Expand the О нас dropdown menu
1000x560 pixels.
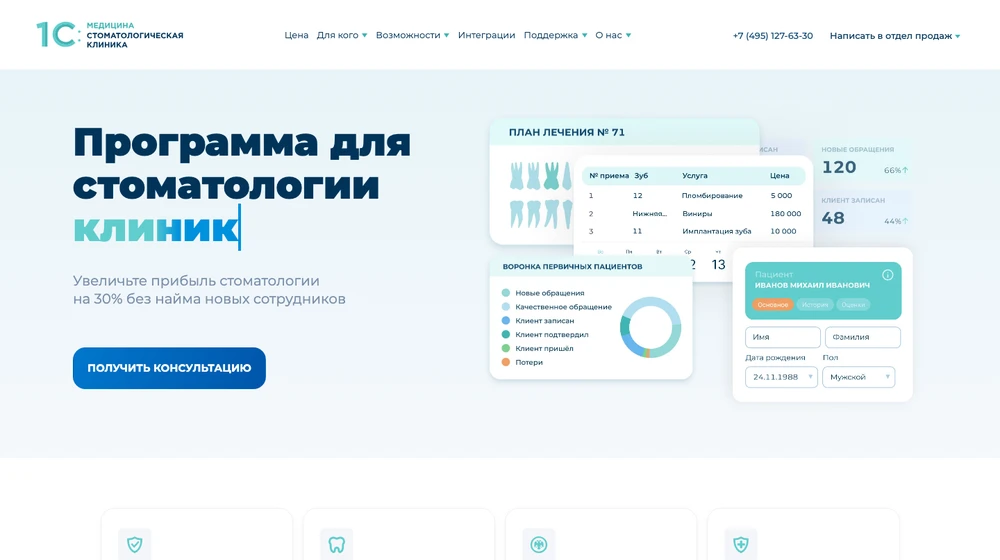tap(614, 35)
